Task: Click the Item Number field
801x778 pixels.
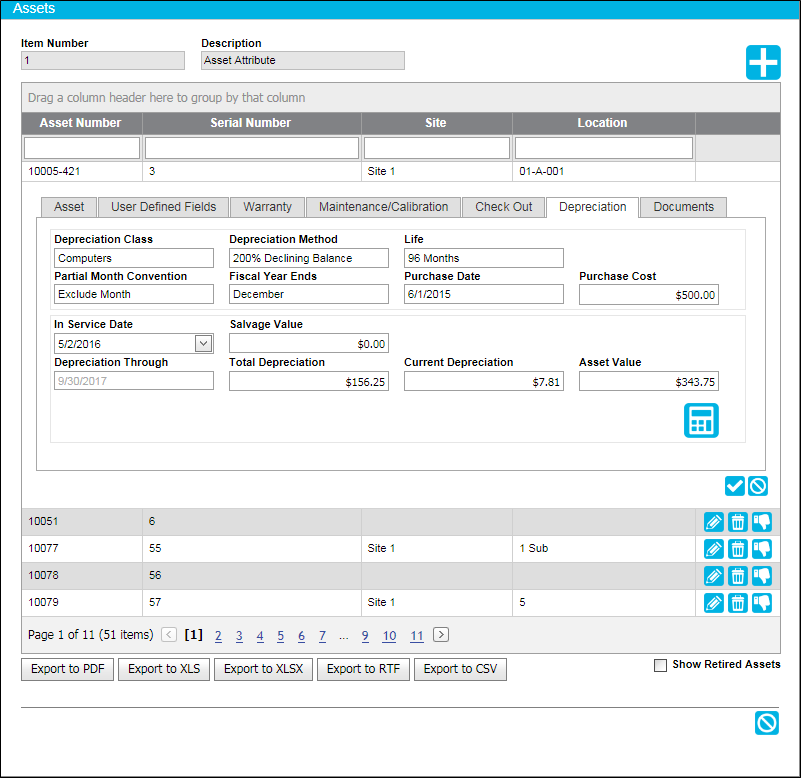Action: tap(103, 60)
